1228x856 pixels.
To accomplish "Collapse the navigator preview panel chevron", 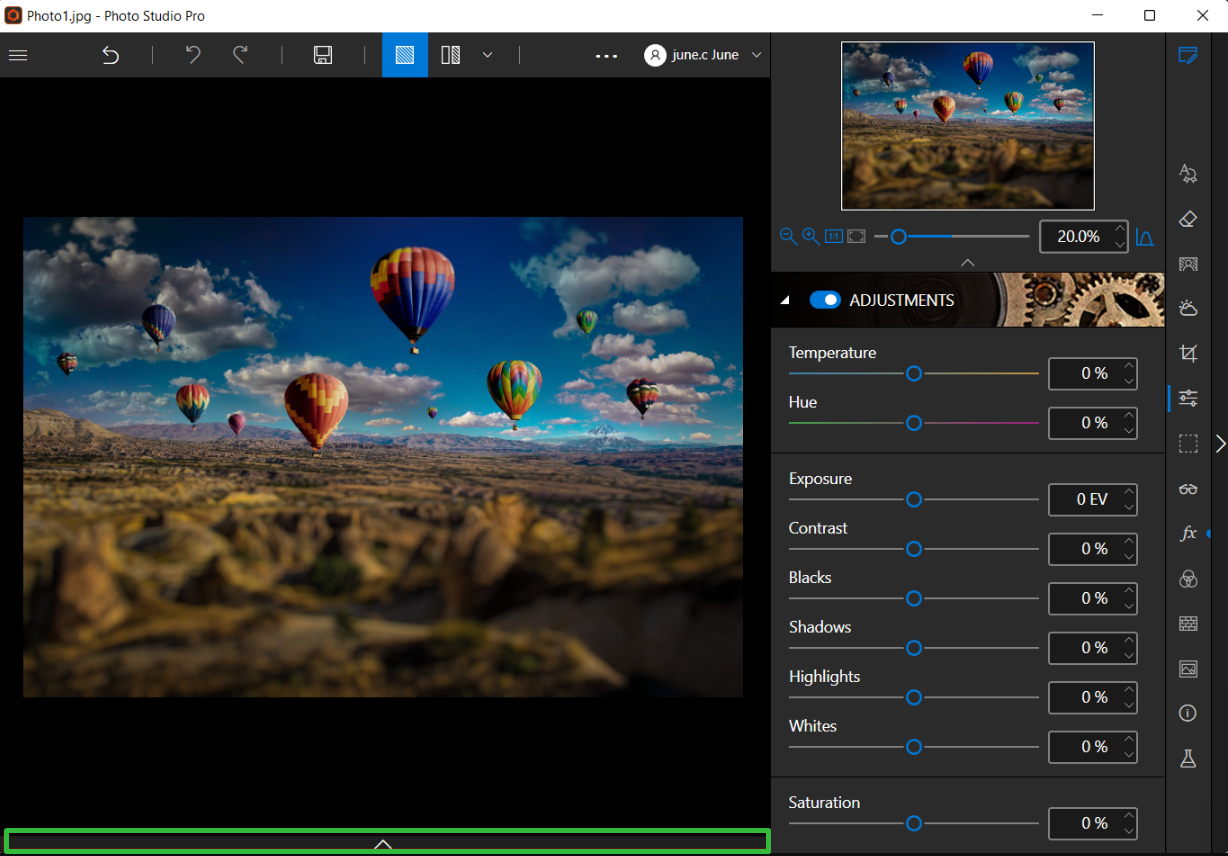I will [x=967, y=262].
